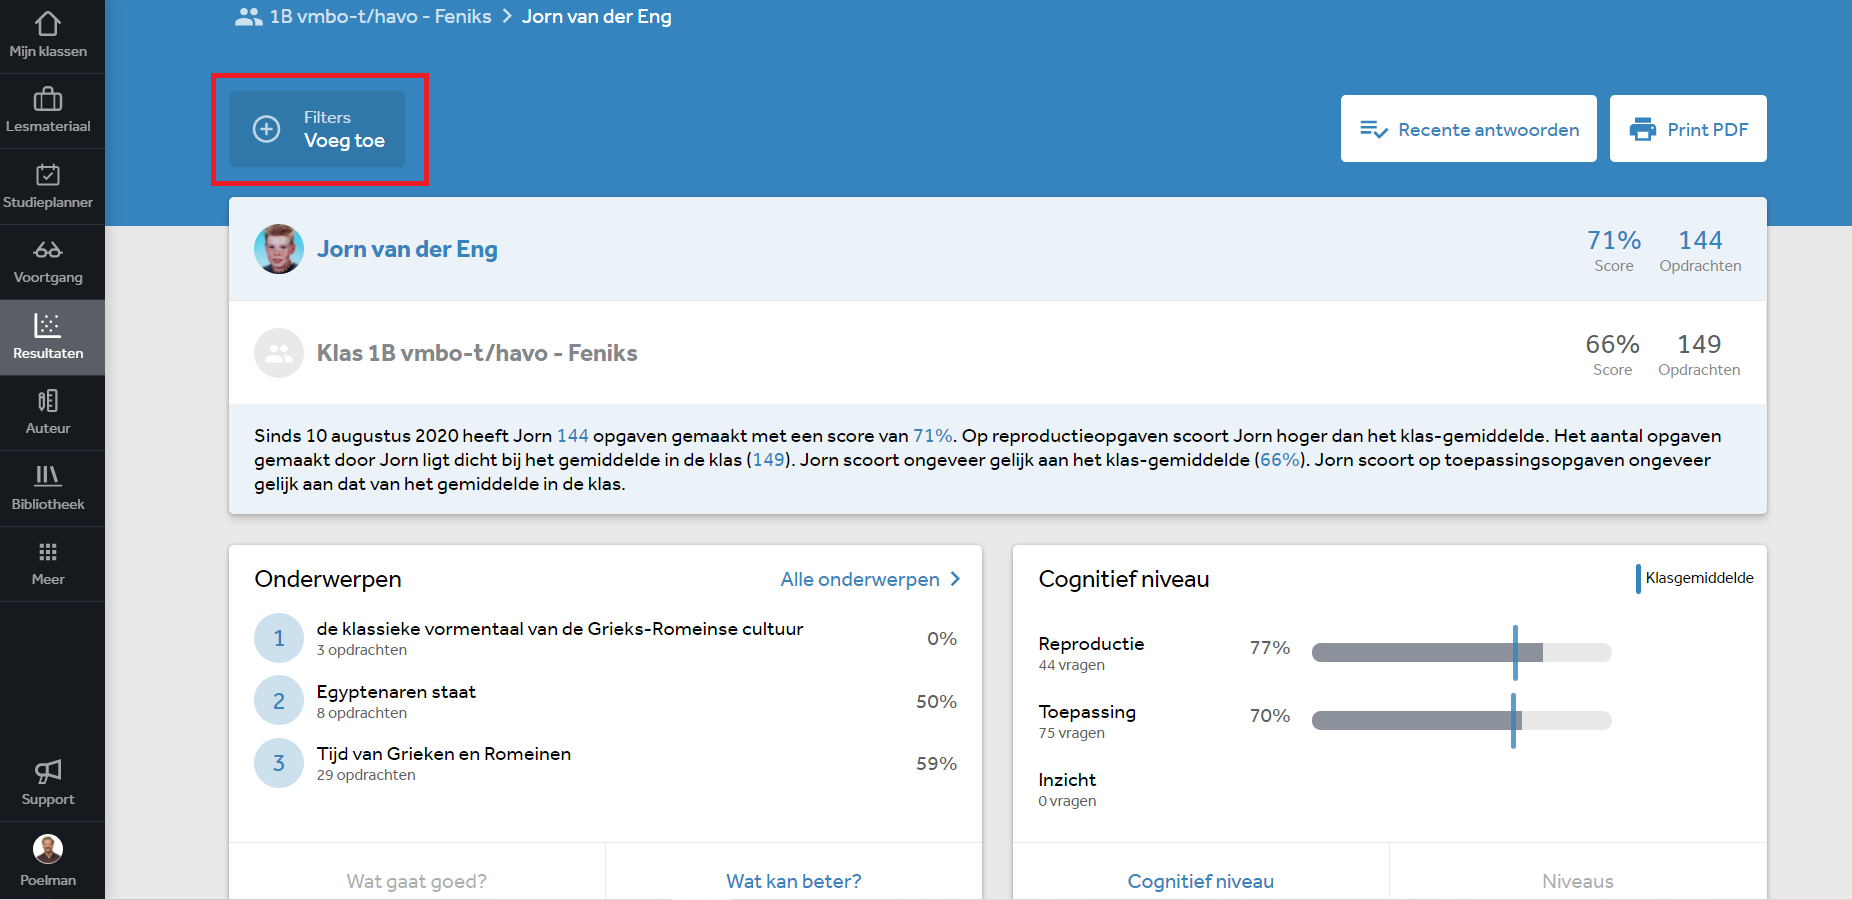Add a filter via Voeg toe
1852x900 pixels.
(317, 129)
